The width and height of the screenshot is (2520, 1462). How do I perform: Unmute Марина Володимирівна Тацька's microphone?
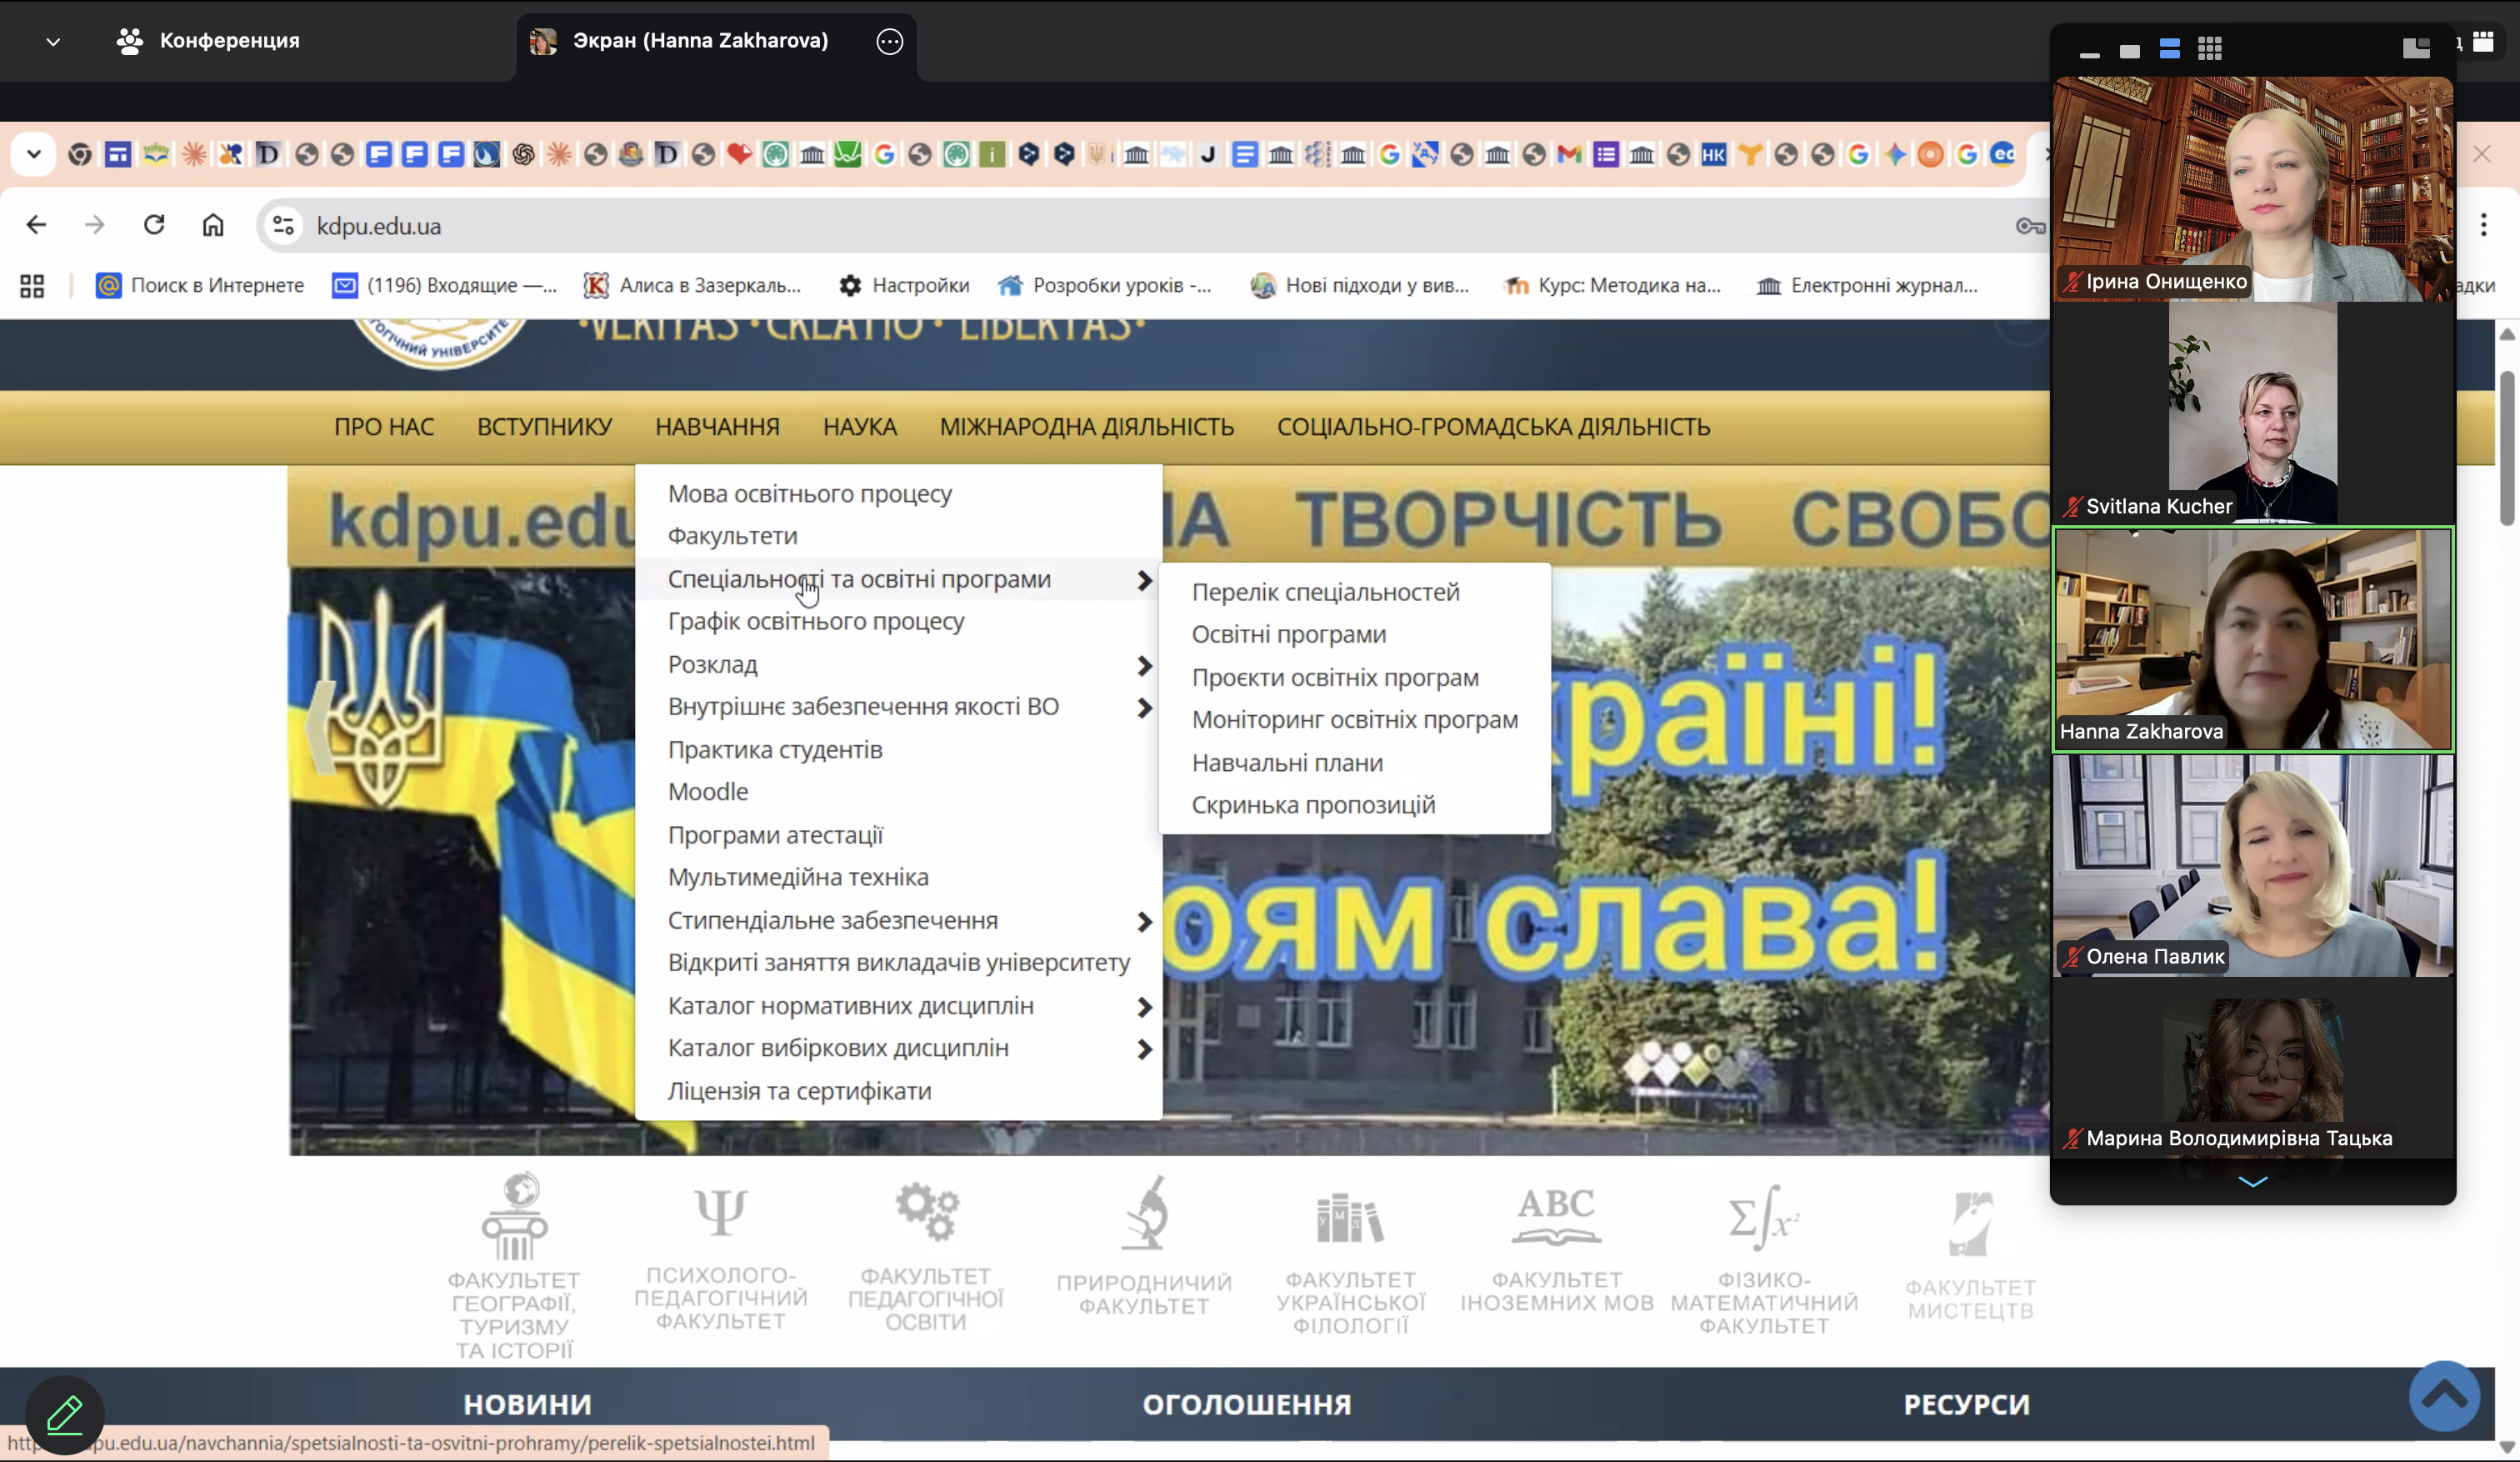[x=2072, y=1138]
